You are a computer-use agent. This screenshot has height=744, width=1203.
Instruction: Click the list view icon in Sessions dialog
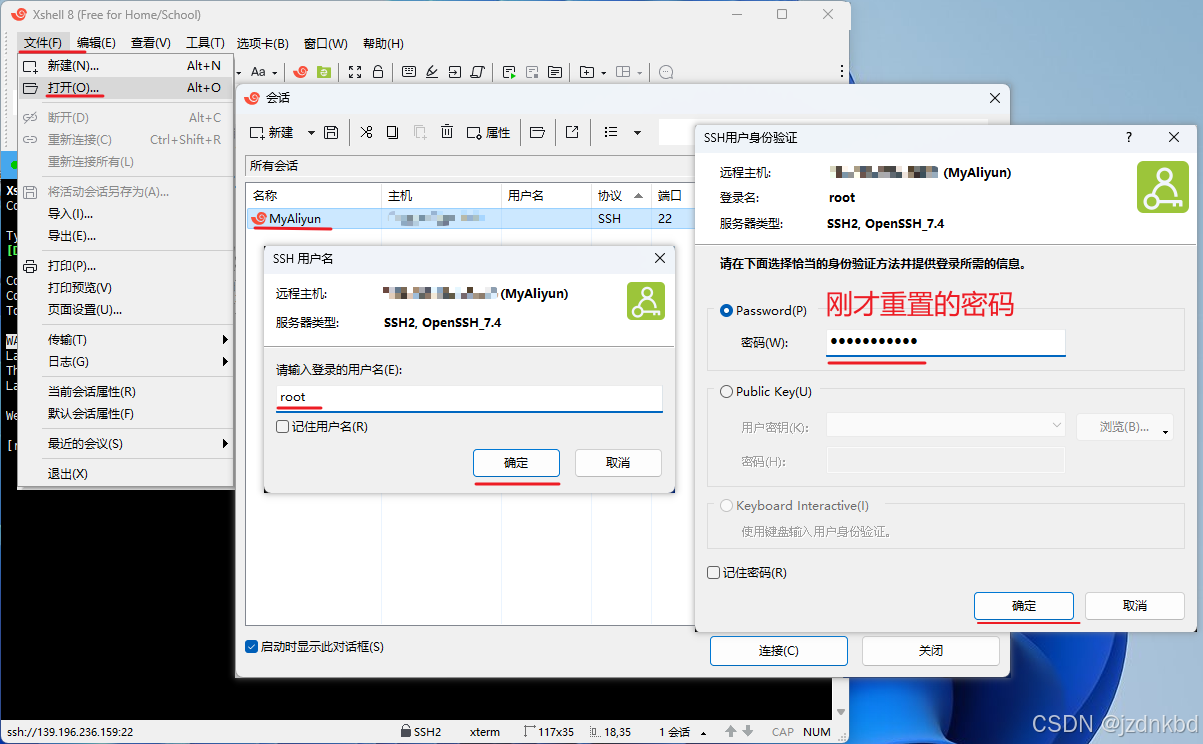coord(611,132)
